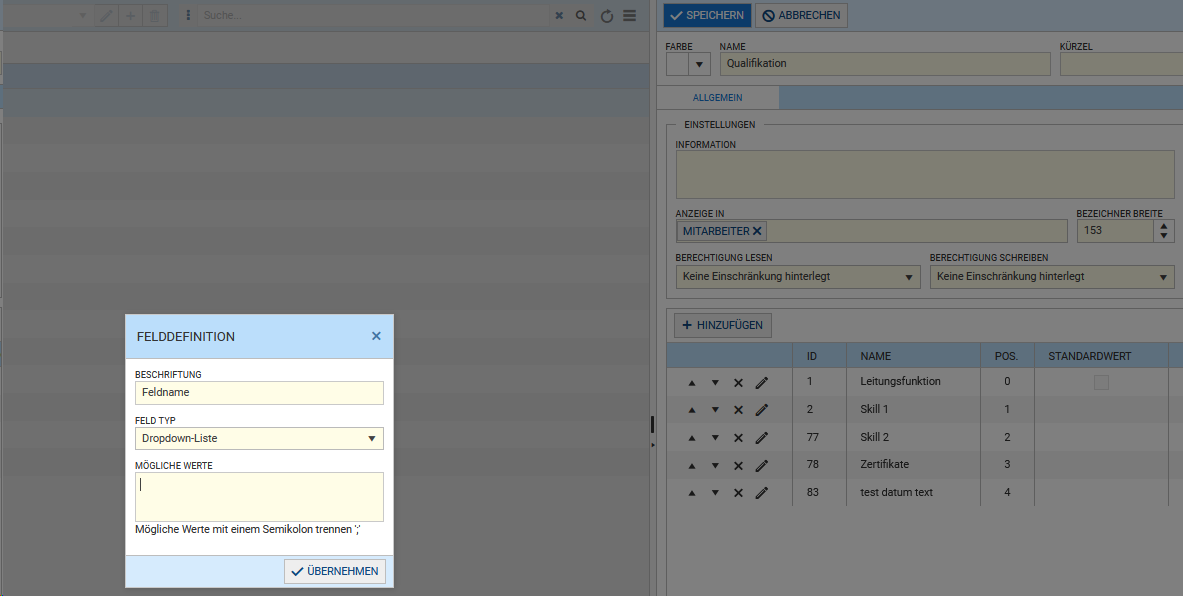Viewport: 1183px width, 596px height.
Task: Delete the Skill 1 row
Action: (738, 410)
